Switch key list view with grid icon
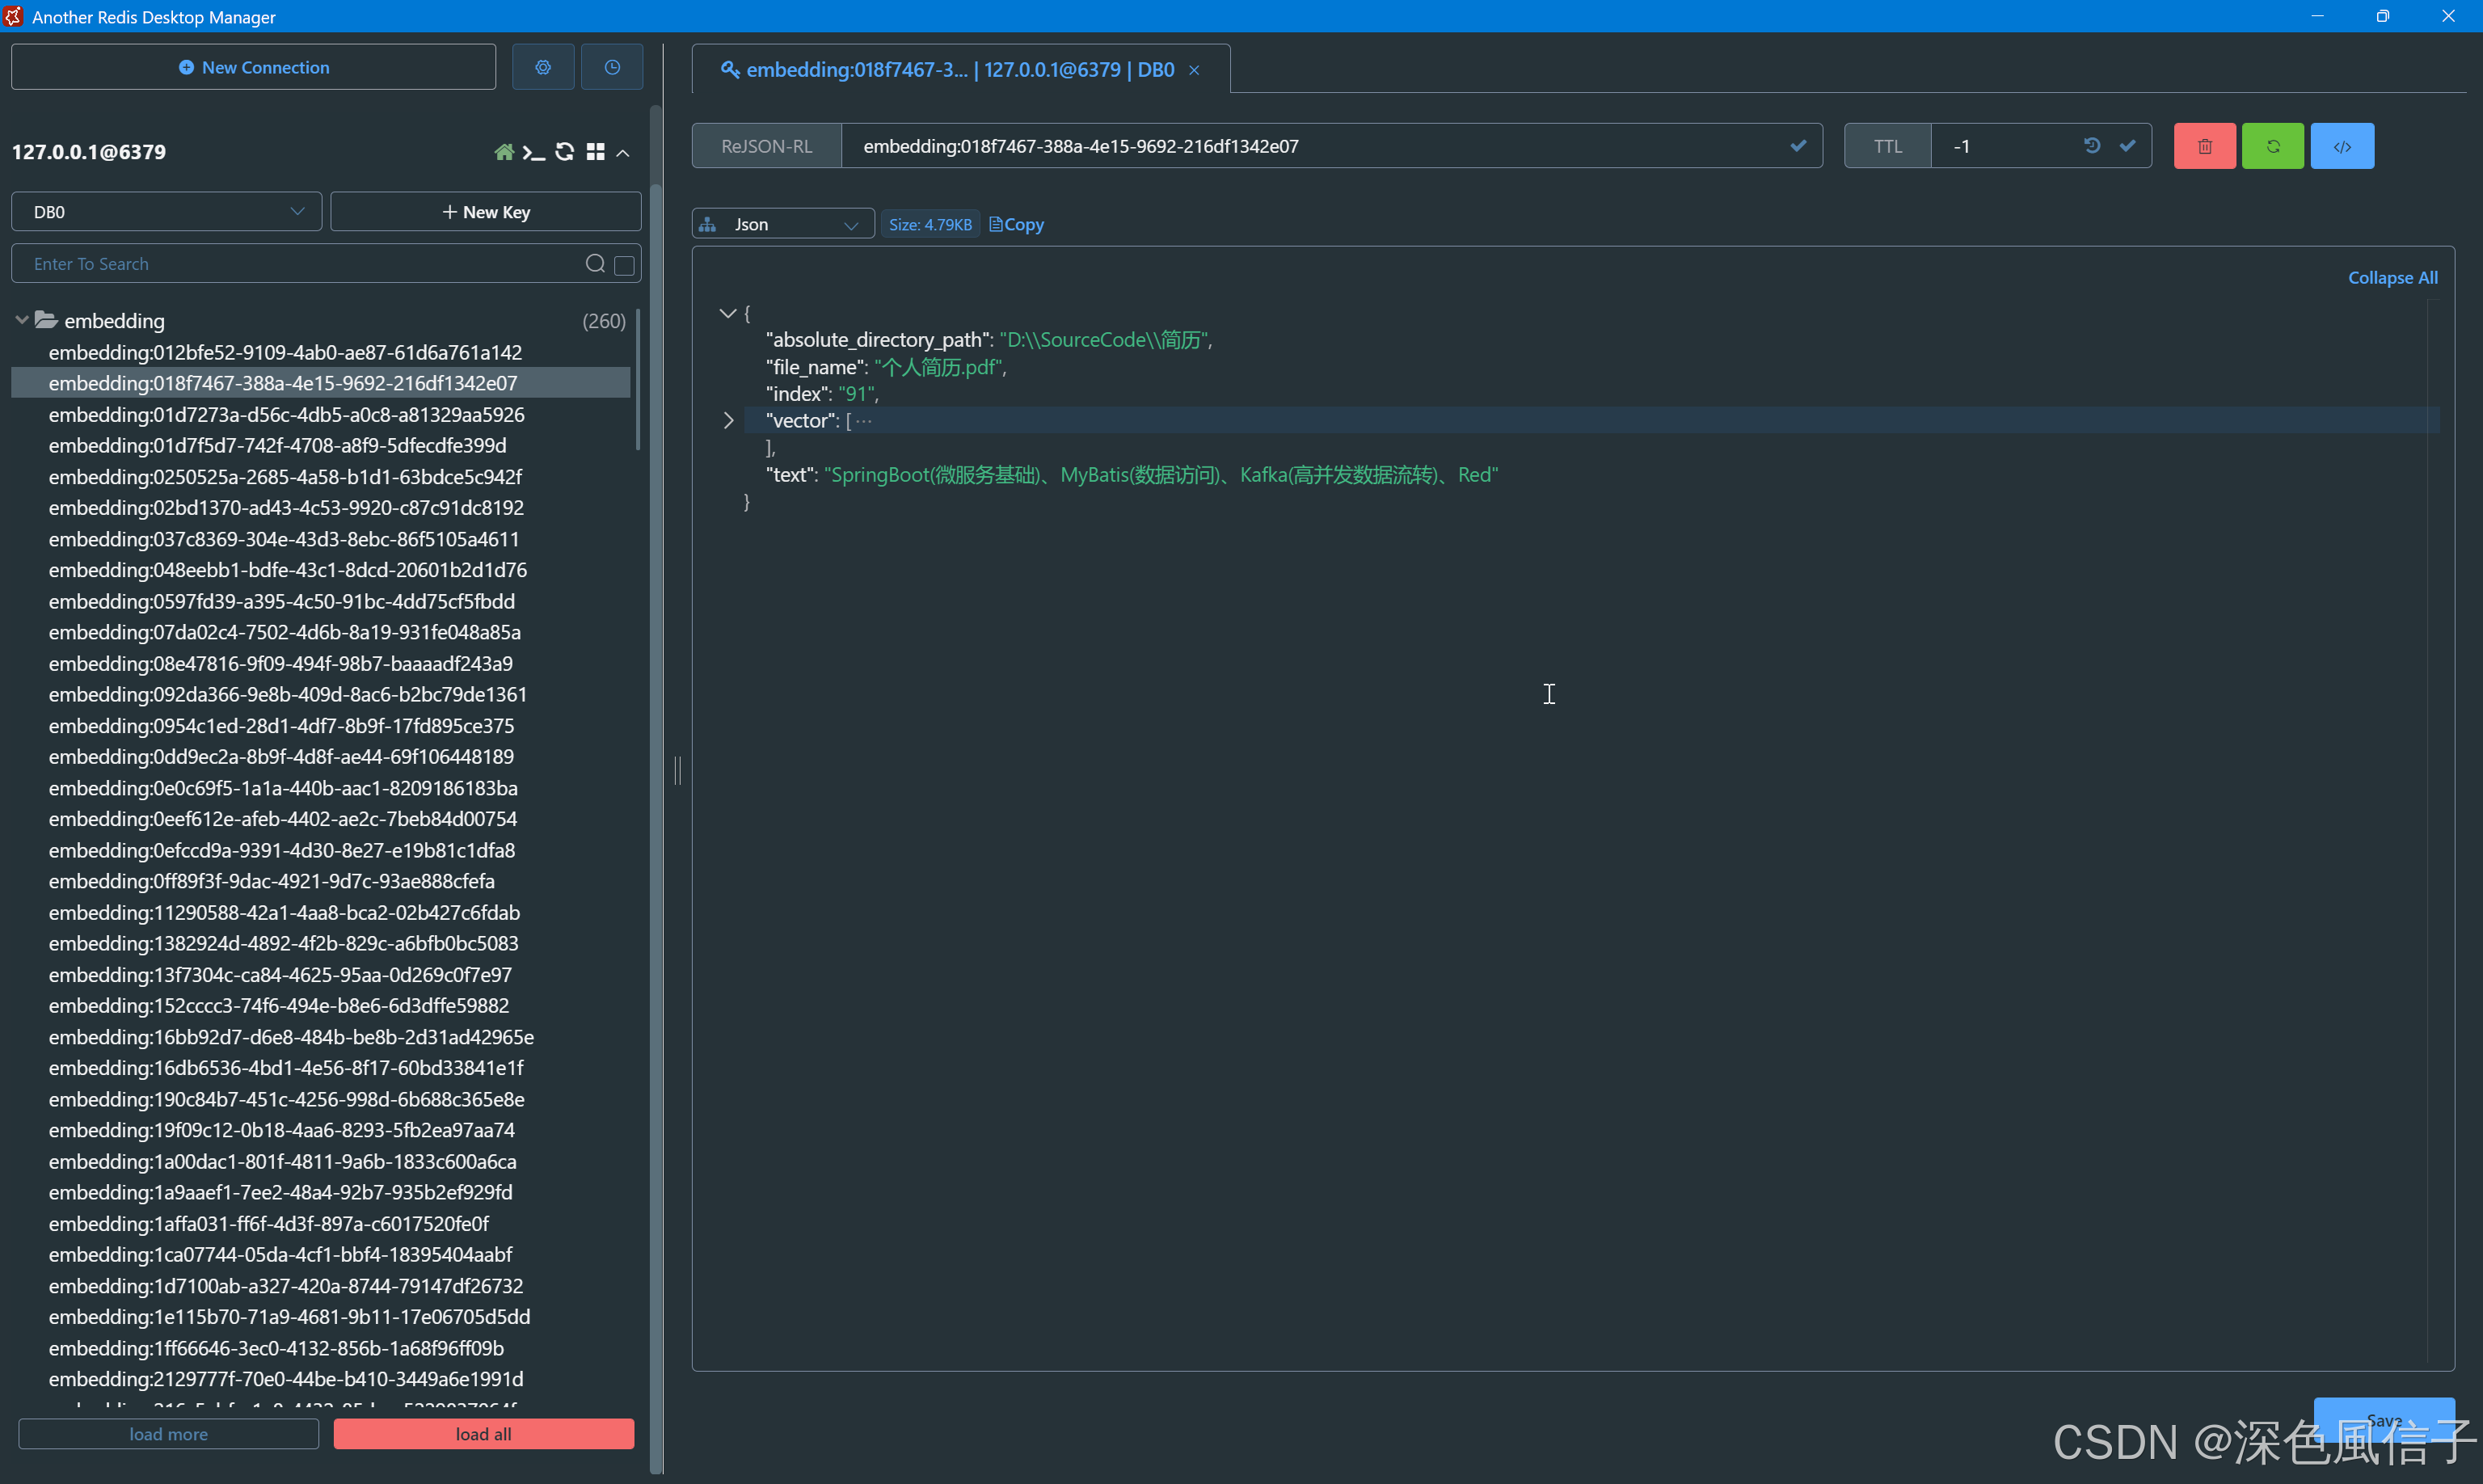2483x1484 pixels. pyautogui.click(x=595, y=152)
